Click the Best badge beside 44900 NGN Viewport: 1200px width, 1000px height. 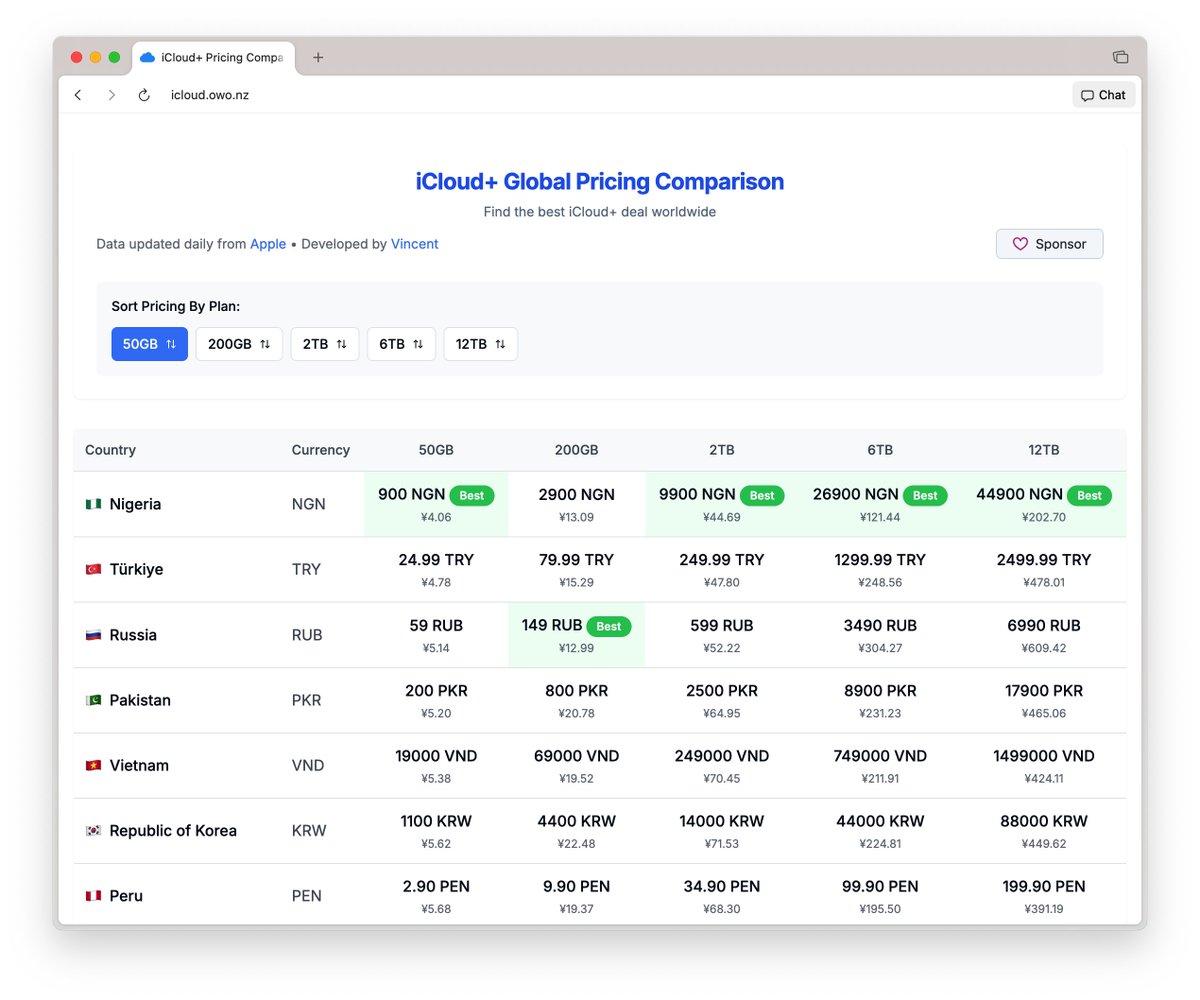tap(1089, 495)
